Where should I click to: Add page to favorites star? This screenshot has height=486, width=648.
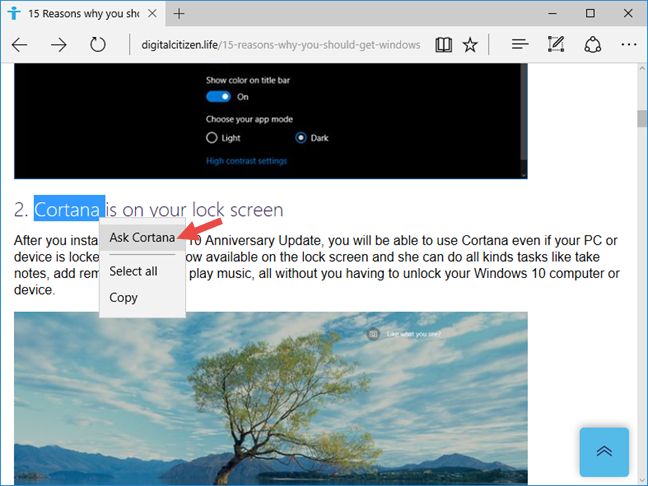(470, 45)
